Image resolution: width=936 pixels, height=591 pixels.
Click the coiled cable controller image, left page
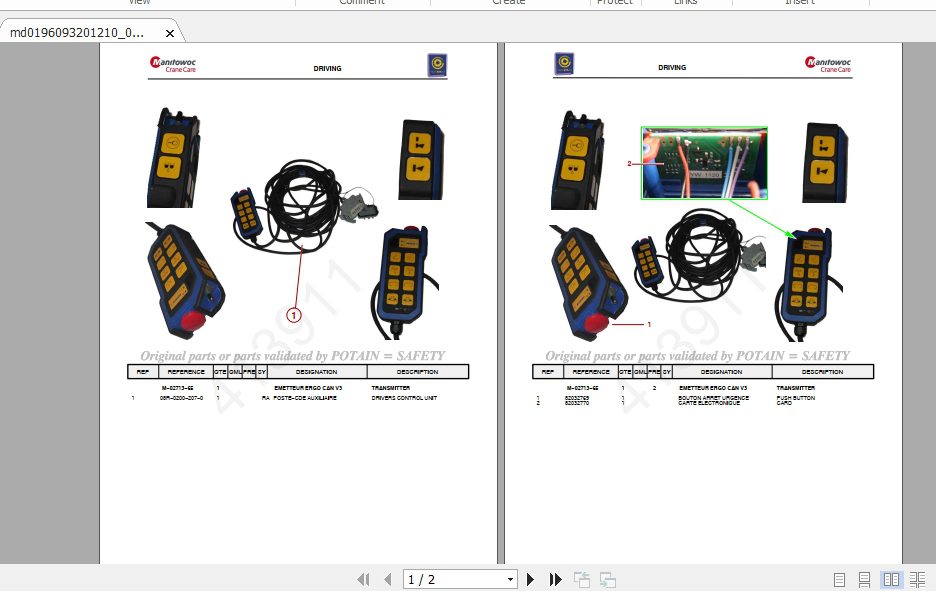[x=303, y=206]
